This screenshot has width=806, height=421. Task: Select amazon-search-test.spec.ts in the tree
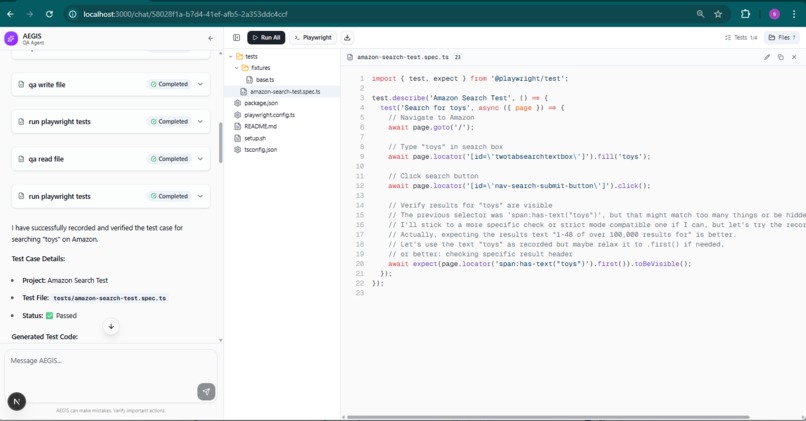282,91
